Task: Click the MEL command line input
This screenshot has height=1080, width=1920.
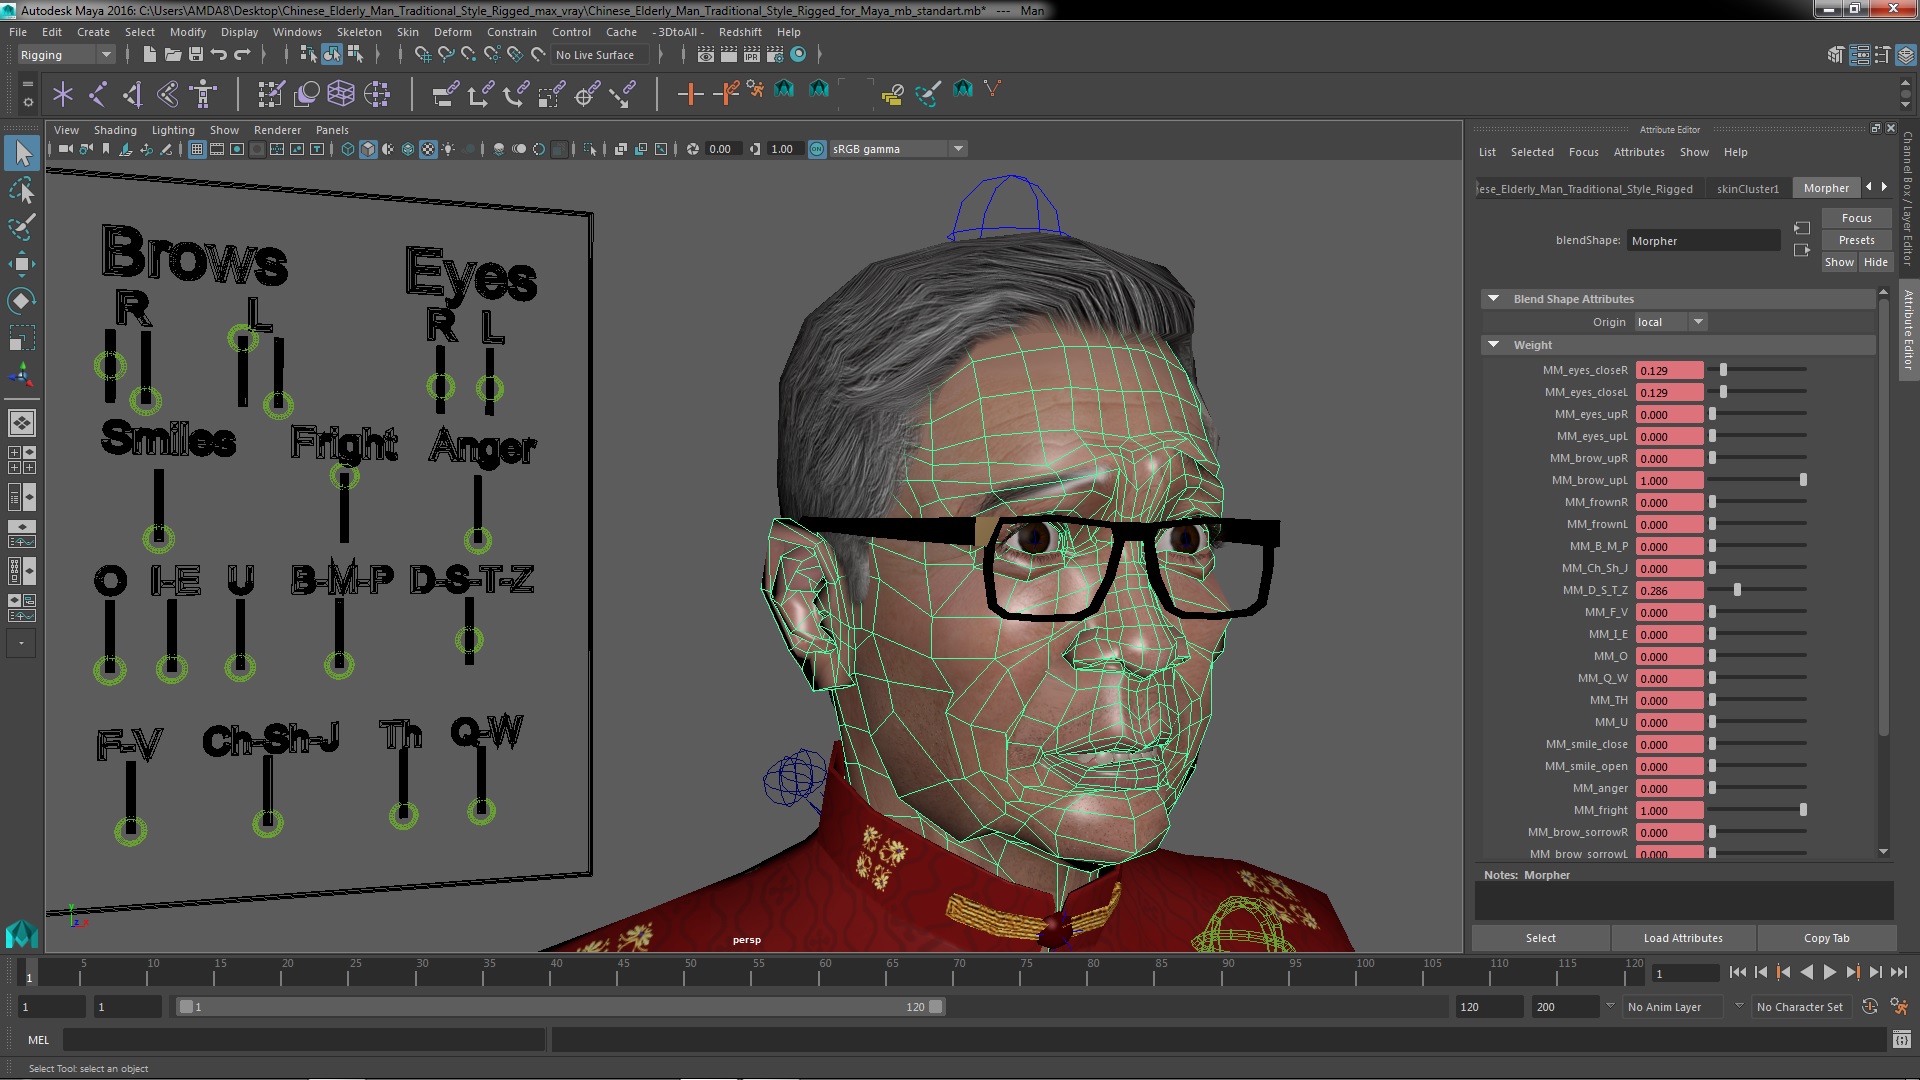Action: tap(304, 1040)
